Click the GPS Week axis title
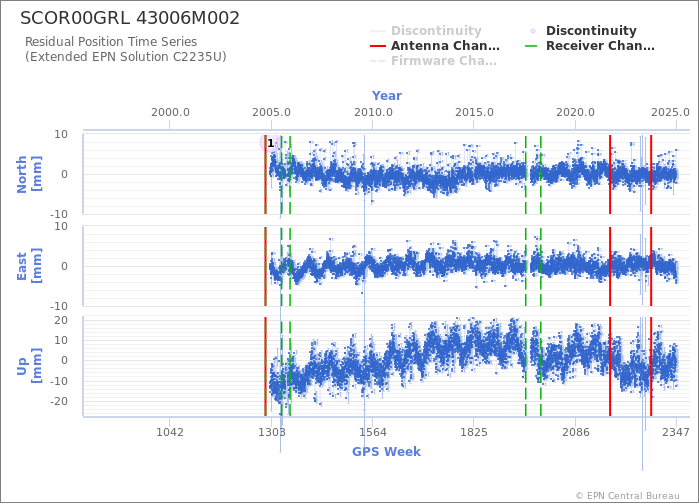This screenshot has width=700, height=504. pos(386,451)
